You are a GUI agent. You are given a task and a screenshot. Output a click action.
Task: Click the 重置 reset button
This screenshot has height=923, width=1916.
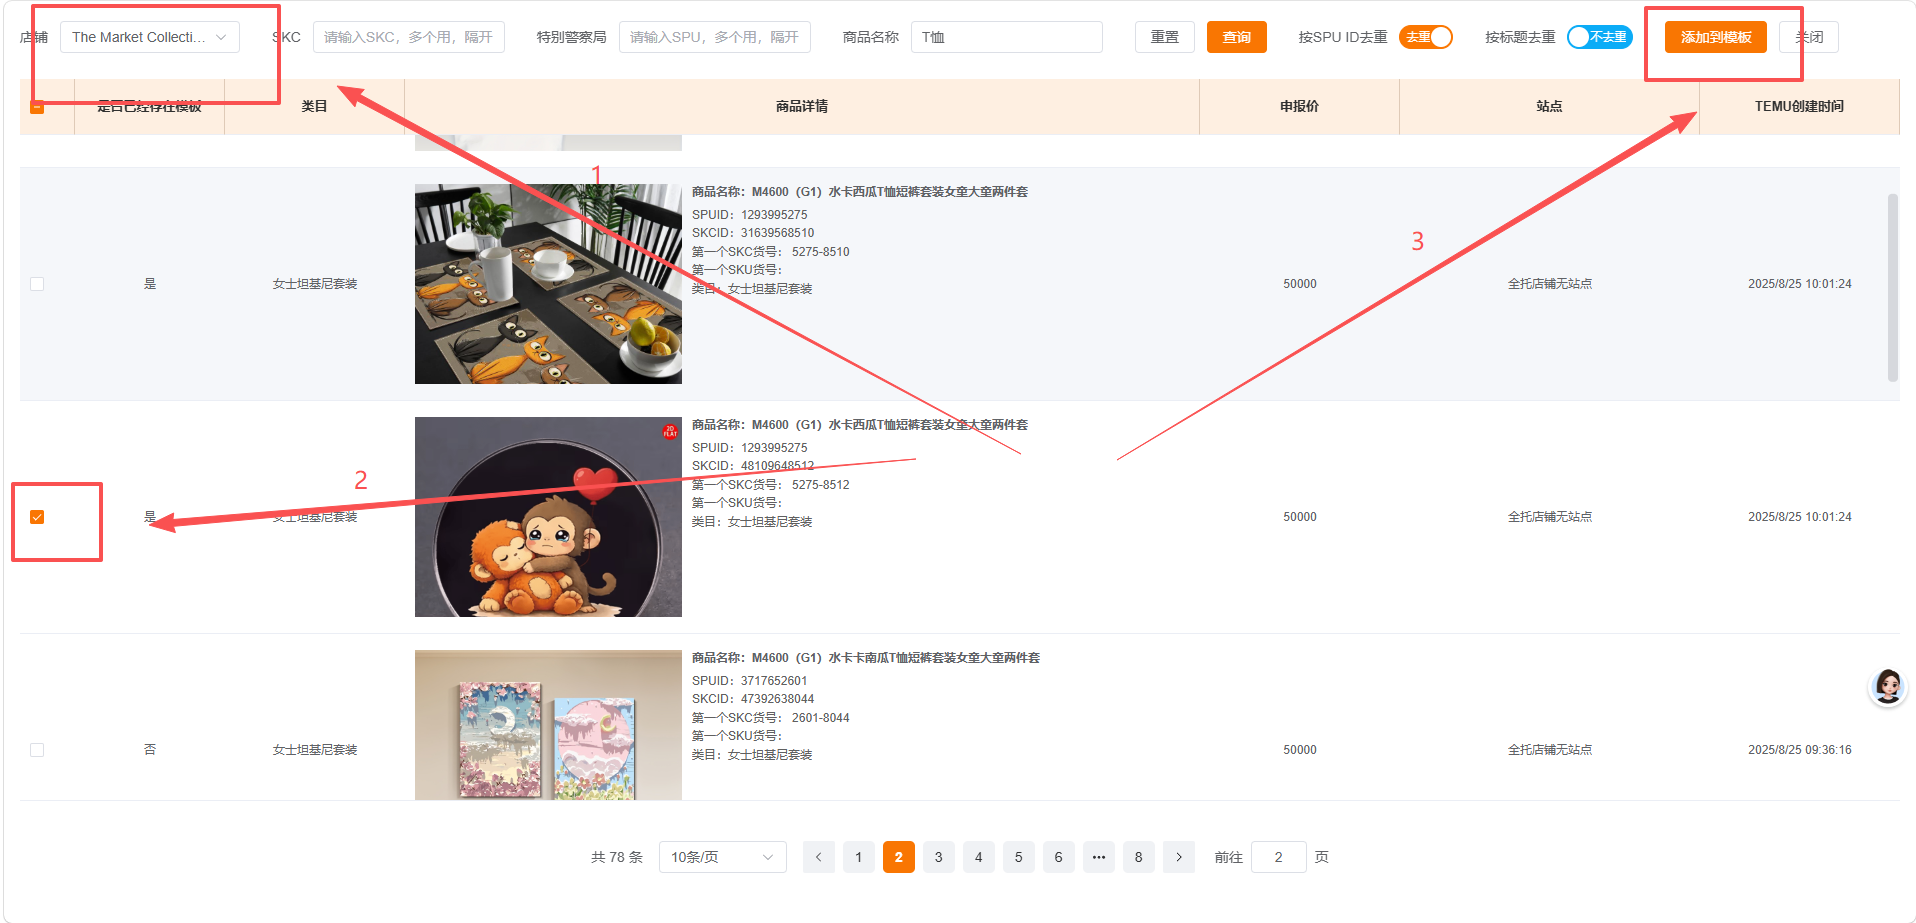pyautogui.click(x=1164, y=36)
